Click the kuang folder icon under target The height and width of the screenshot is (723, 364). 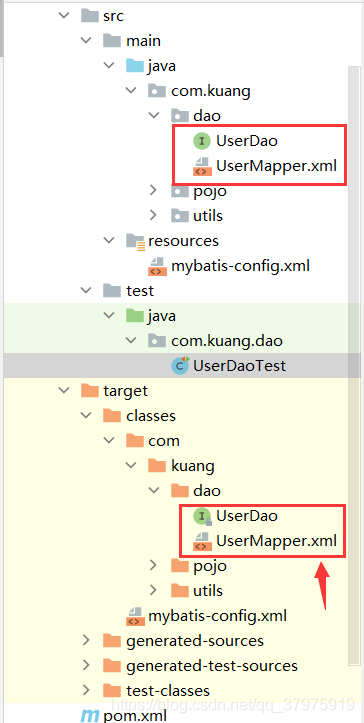157,466
